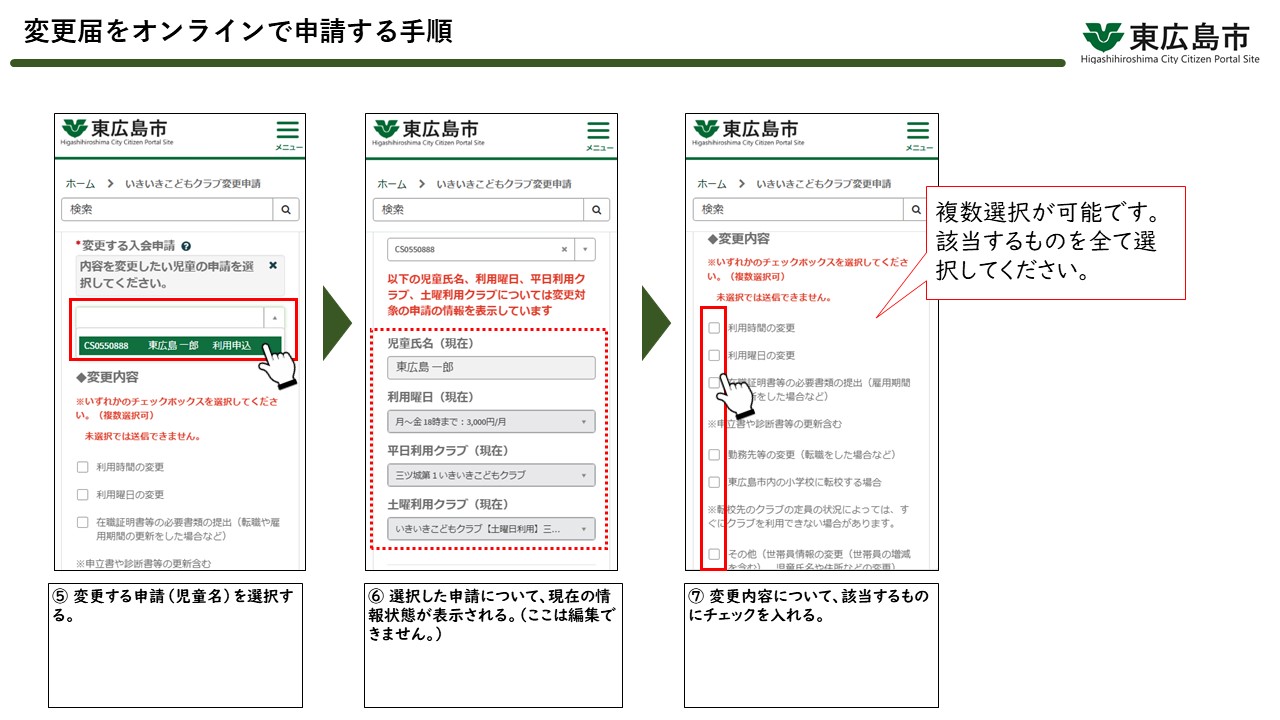Viewport: 1280px width, 720px height.
Task: Open the hamburger メニュー on the third screen
Action: pyautogui.click(x=916, y=131)
